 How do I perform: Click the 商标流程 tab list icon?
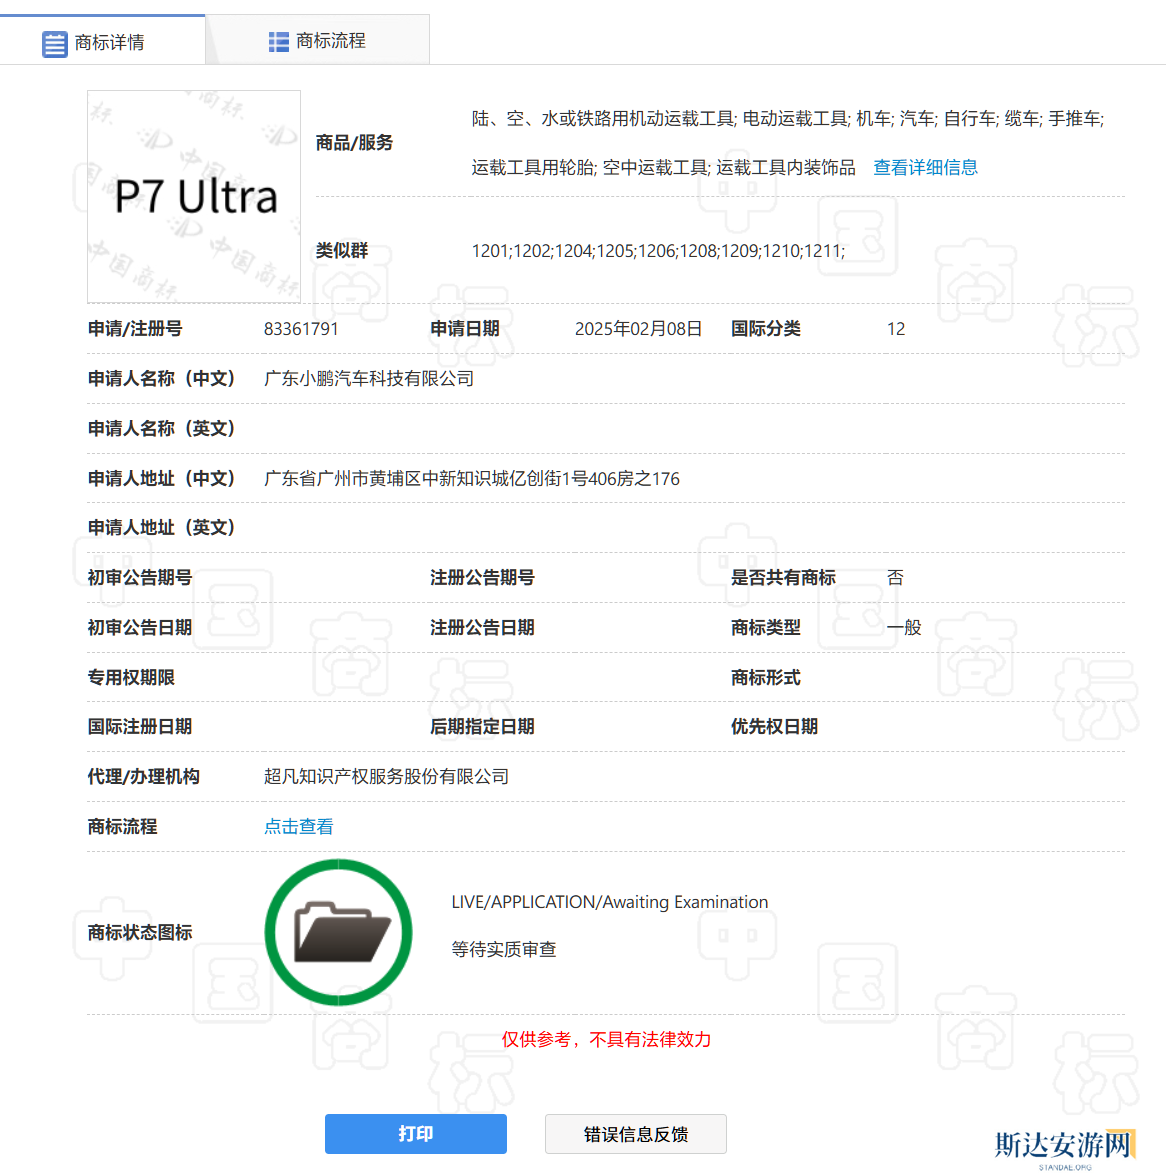279,42
